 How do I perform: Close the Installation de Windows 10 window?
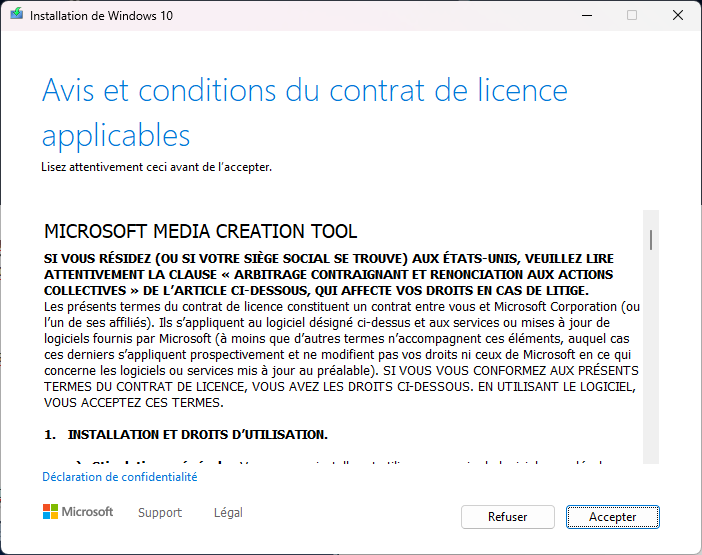click(678, 15)
